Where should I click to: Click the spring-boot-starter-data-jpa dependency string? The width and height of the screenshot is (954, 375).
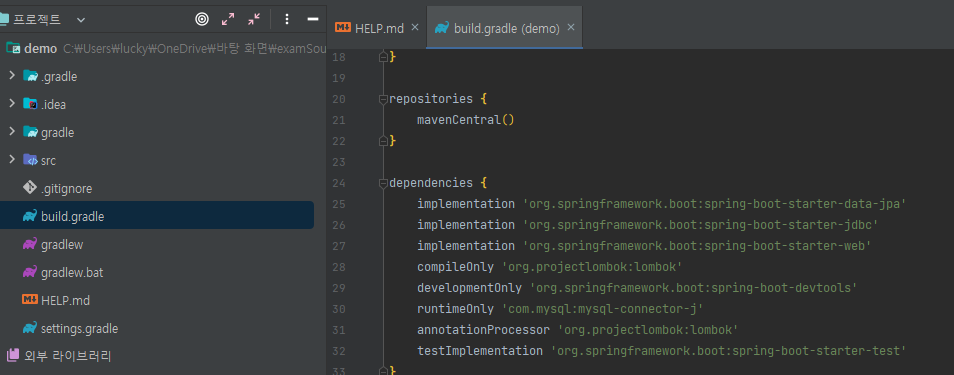pos(715,204)
